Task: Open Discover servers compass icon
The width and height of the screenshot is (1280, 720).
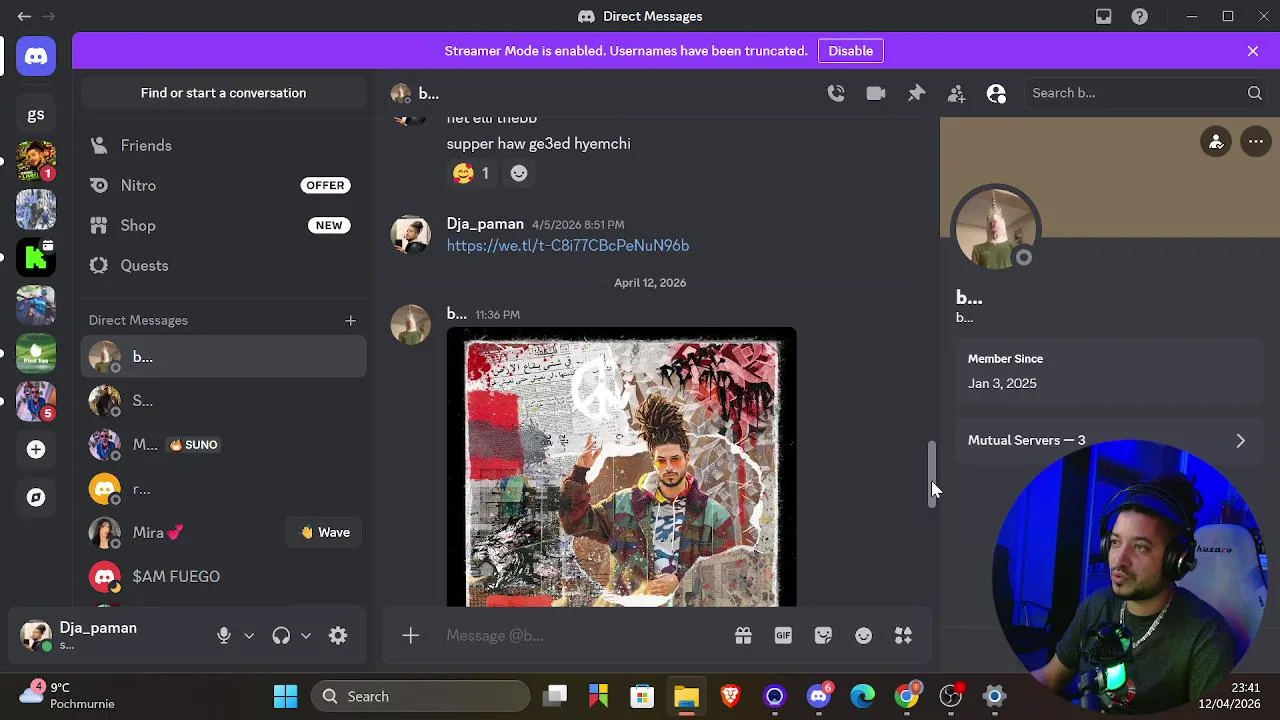Action: [36, 497]
